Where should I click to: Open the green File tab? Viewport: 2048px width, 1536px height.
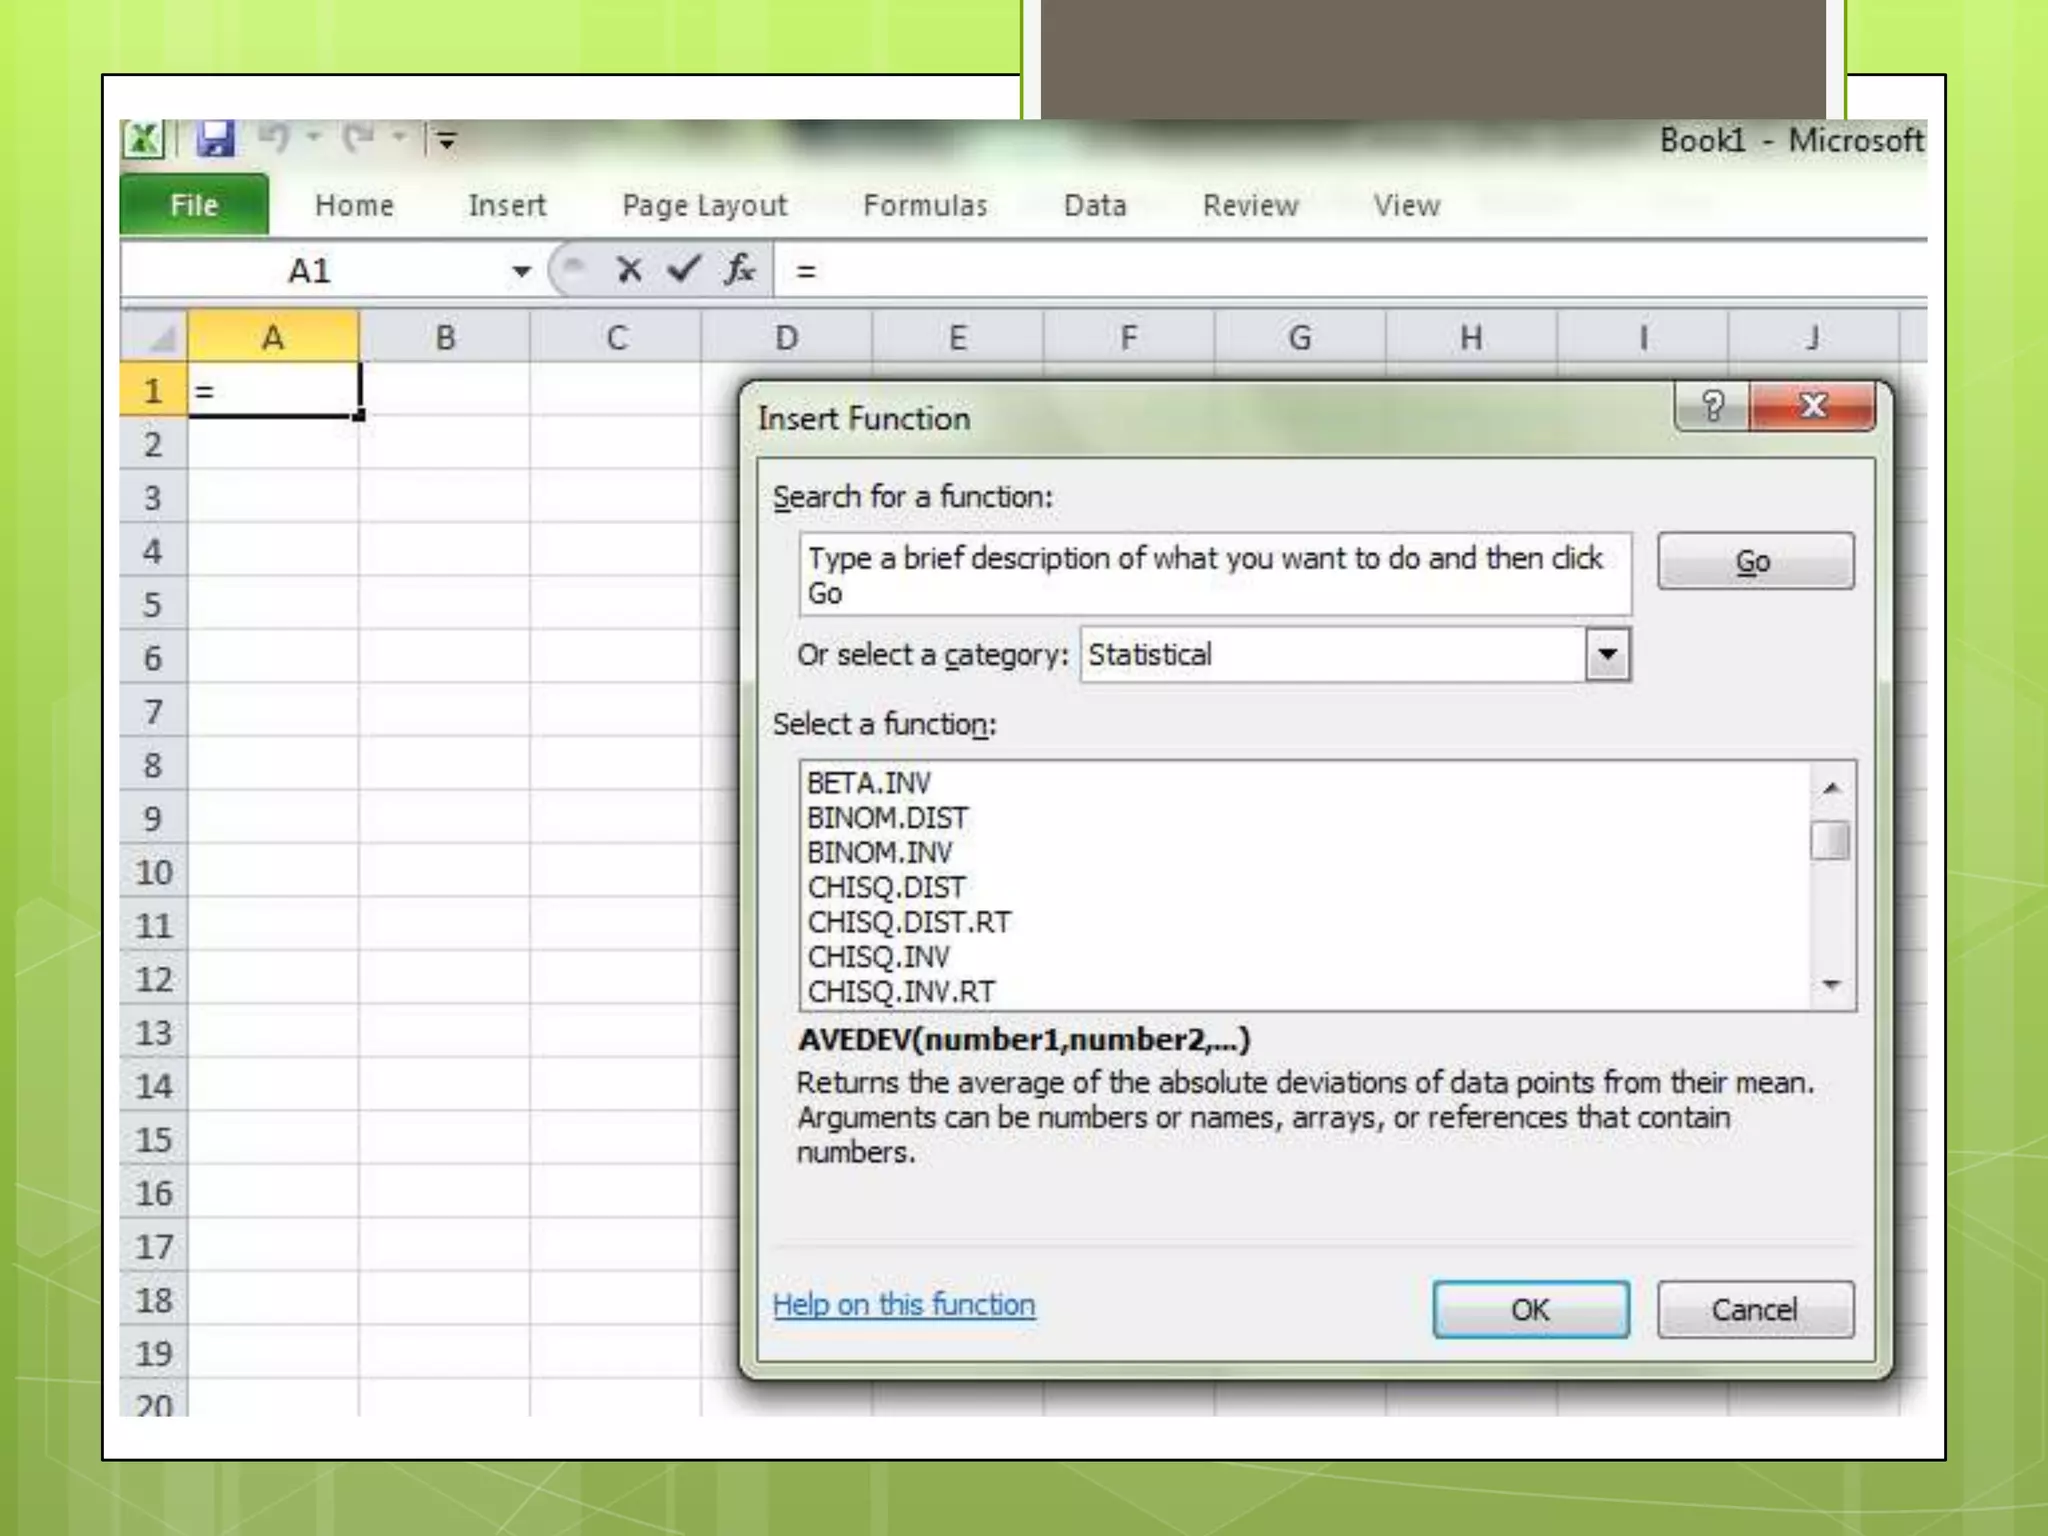pos(194,206)
